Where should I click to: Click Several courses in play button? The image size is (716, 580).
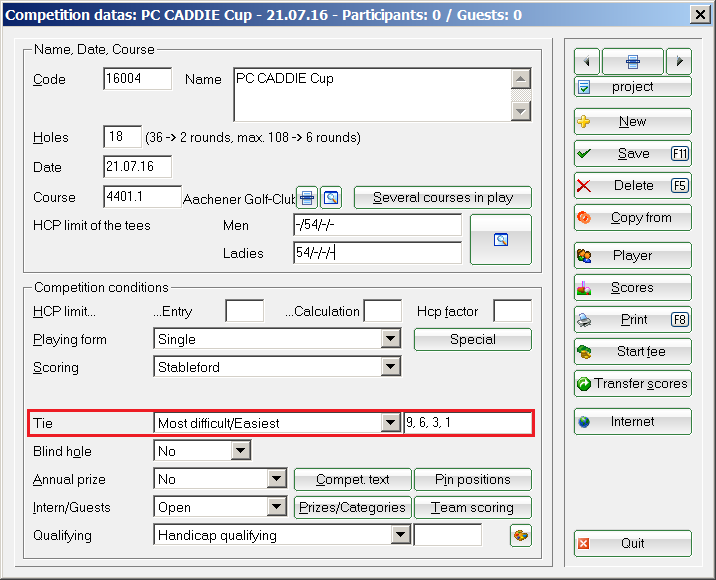pyautogui.click(x=443, y=198)
